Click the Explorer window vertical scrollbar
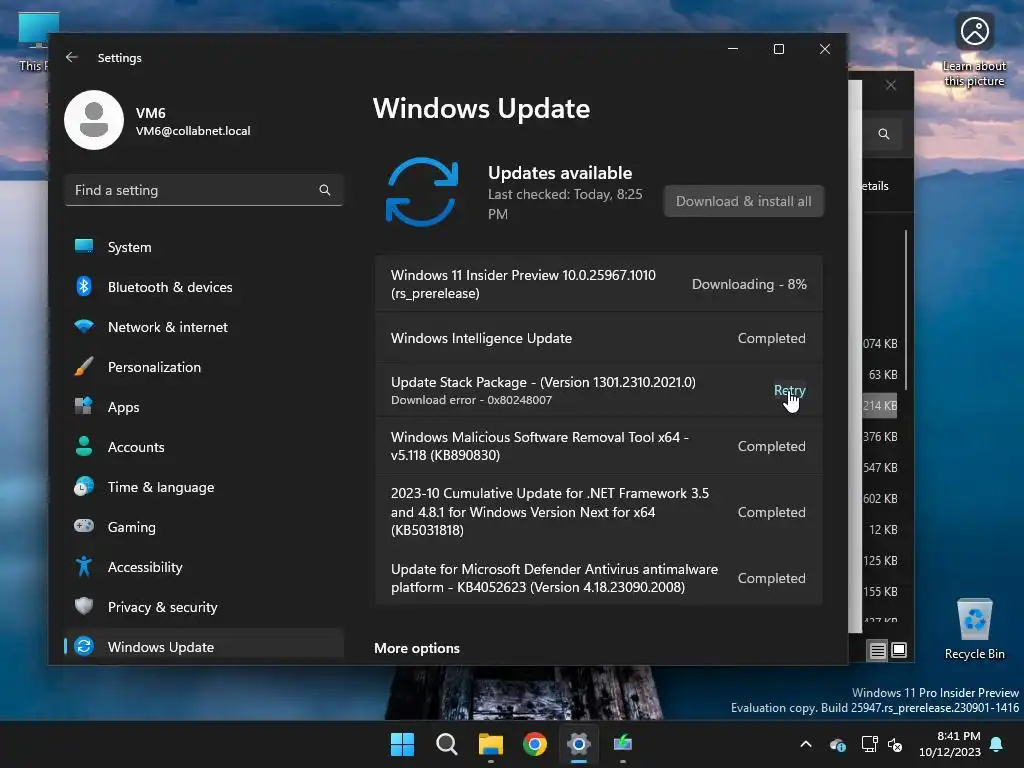The image size is (1024, 768). pyautogui.click(x=906, y=310)
